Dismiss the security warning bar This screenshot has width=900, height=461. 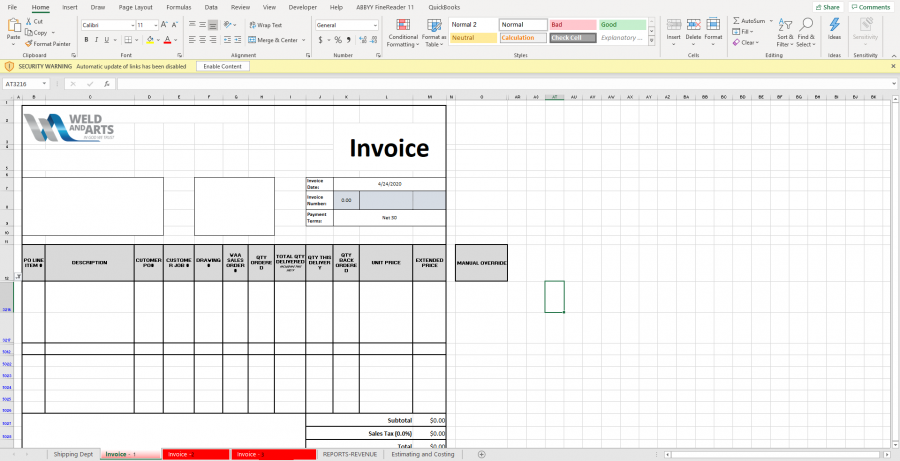[894, 67]
